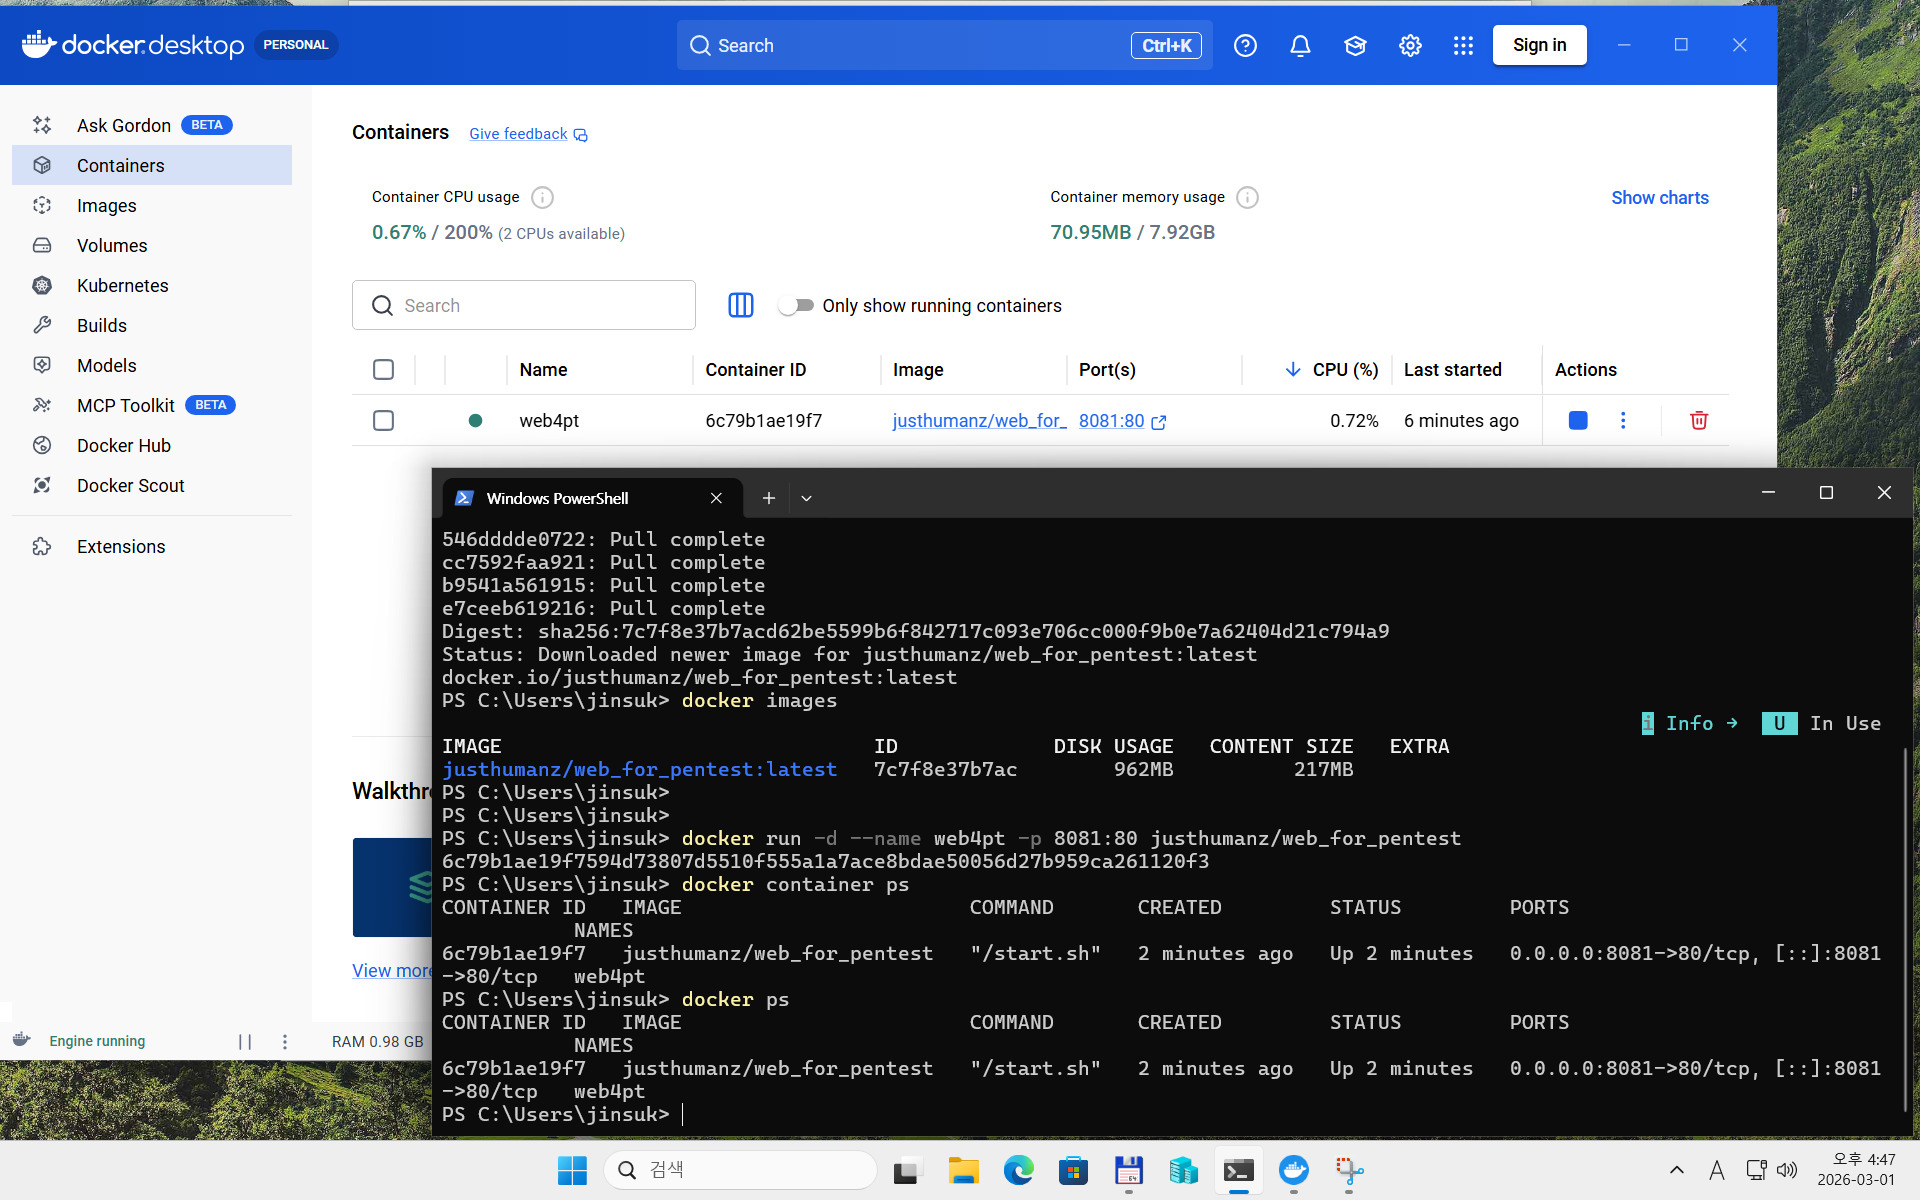The image size is (1920, 1200).
Task: Open the Learning center graduation cap icon
Action: coord(1355,45)
